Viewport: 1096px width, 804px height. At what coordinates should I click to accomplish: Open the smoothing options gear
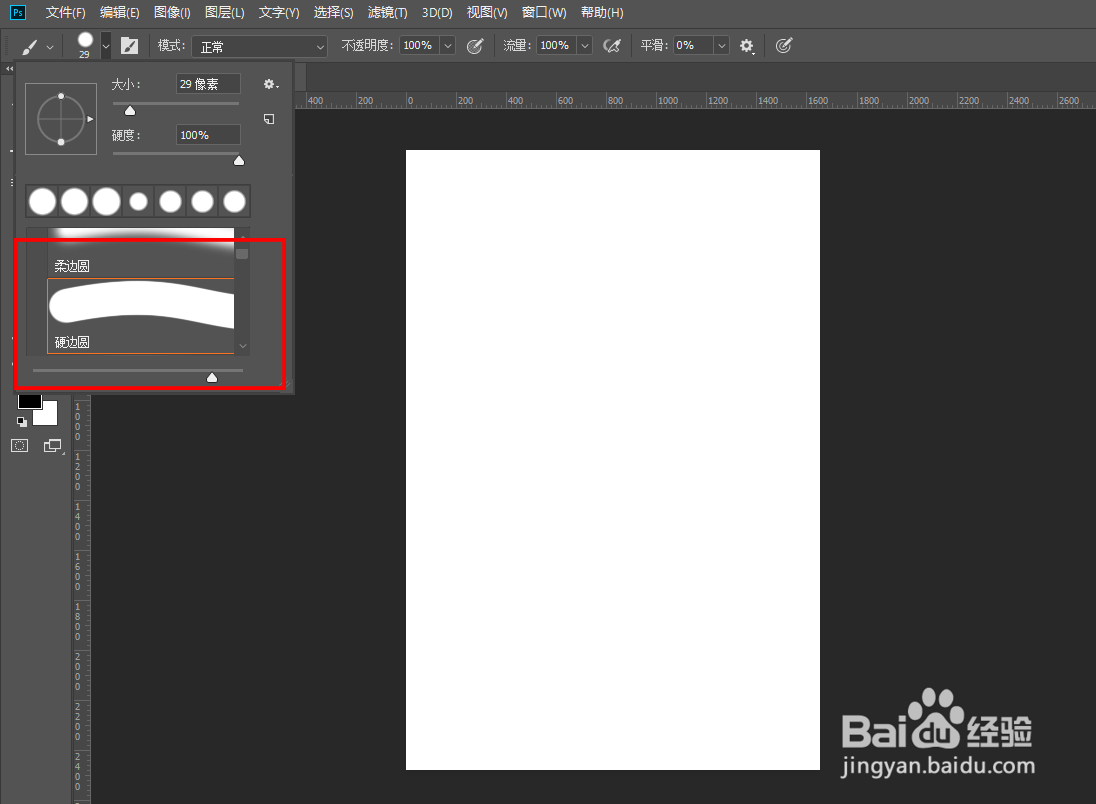pos(747,46)
